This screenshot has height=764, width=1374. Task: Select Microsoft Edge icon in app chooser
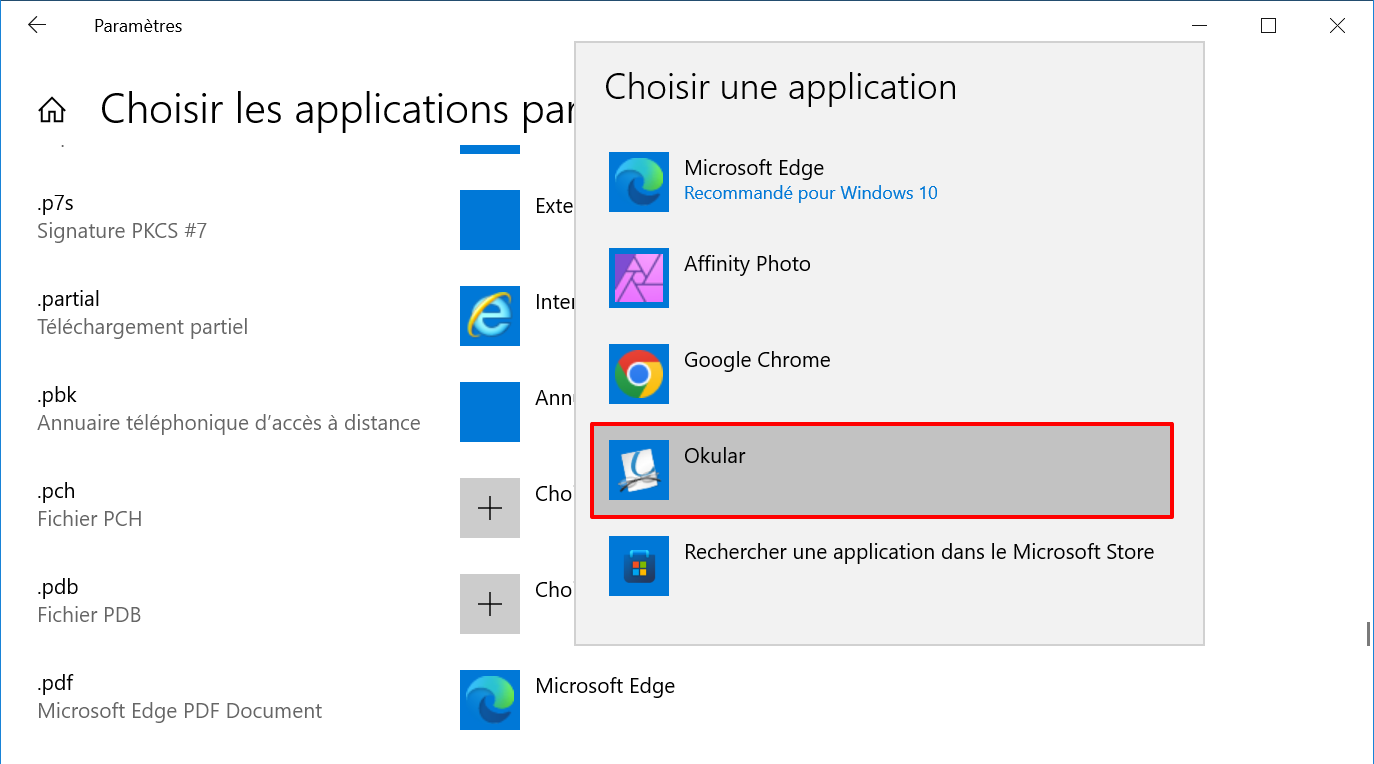pyautogui.click(x=639, y=182)
